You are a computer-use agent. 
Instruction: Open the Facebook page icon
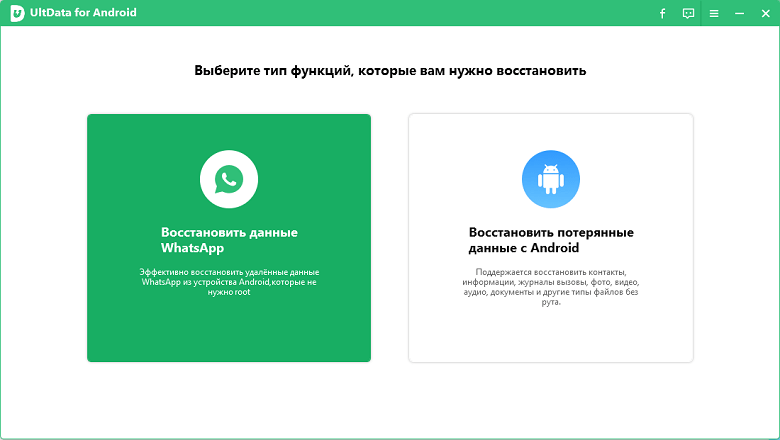pyautogui.click(x=662, y=13)
